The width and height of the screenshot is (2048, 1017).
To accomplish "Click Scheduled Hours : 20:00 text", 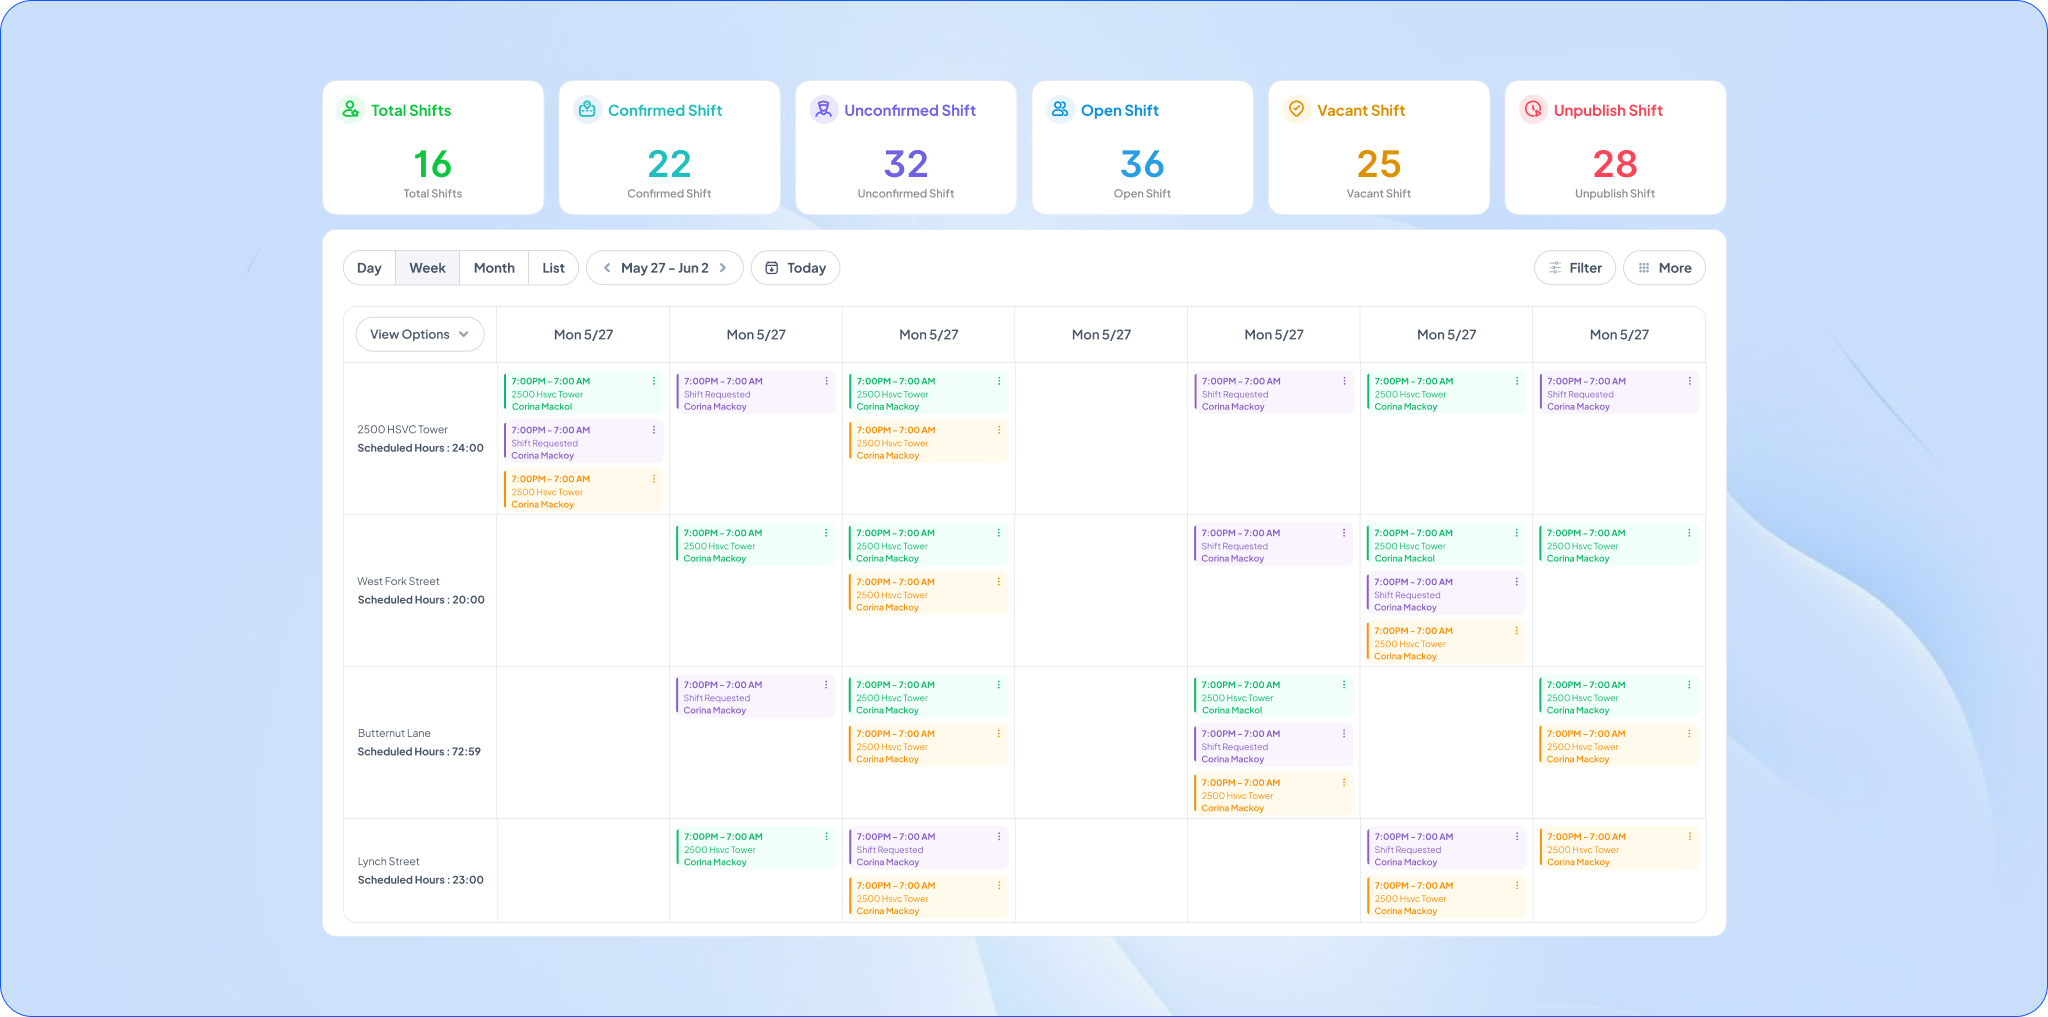I will click(421, 600).
